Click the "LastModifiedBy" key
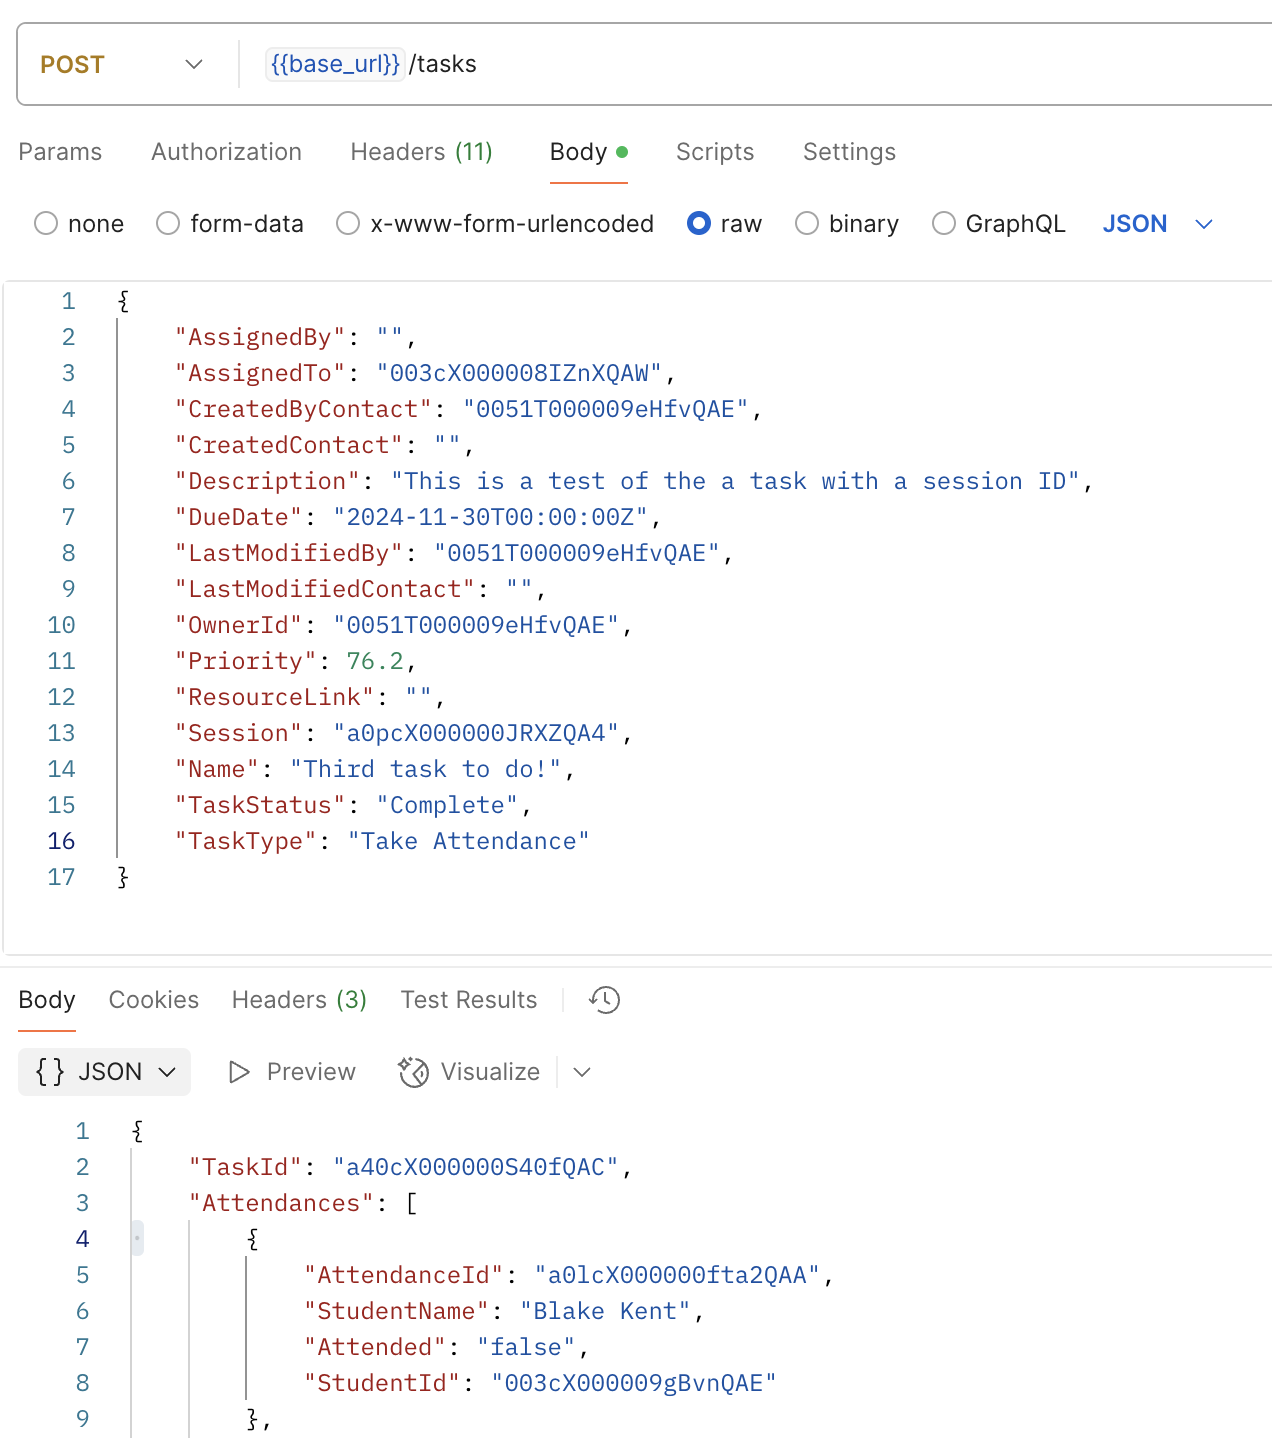Viewport: 1272px width, 1438px height. click(289, 553)
